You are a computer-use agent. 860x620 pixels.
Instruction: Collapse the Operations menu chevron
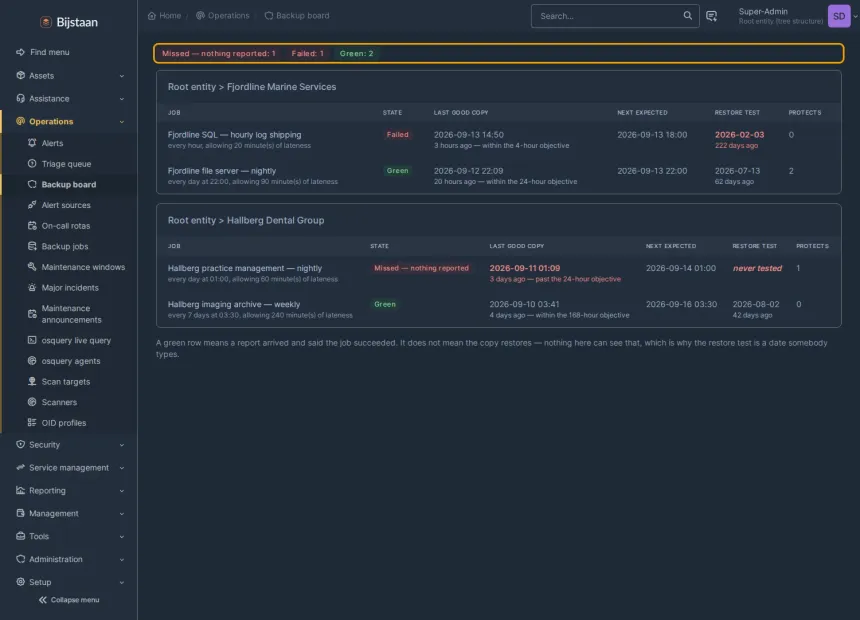122,122
